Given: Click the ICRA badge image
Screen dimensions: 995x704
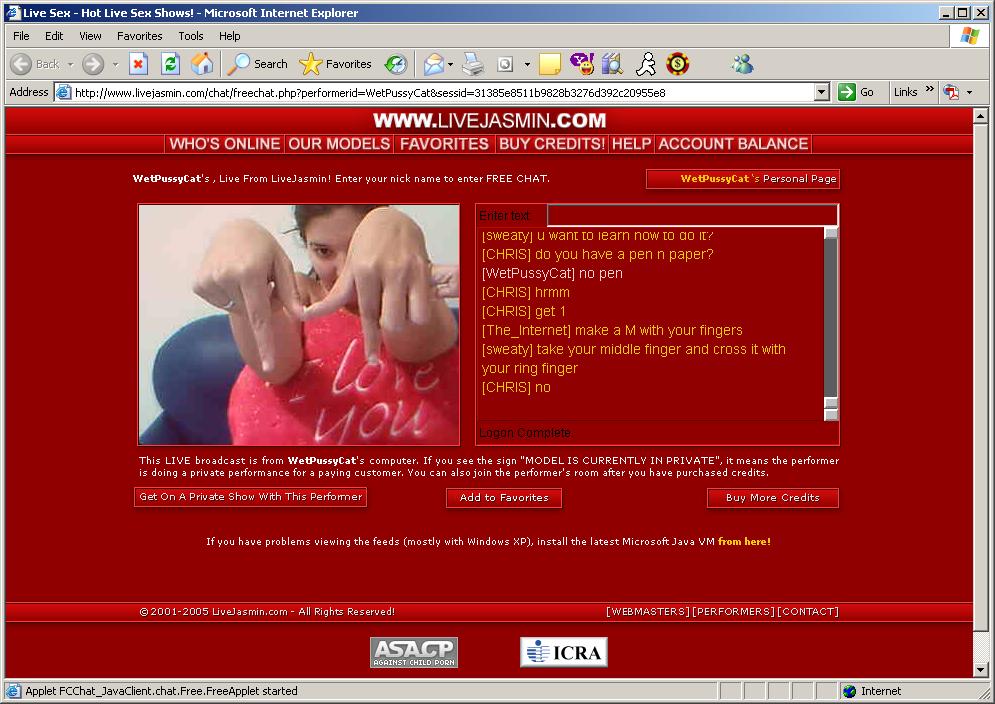Looking at the screenshot, I should tap(563, 653).
